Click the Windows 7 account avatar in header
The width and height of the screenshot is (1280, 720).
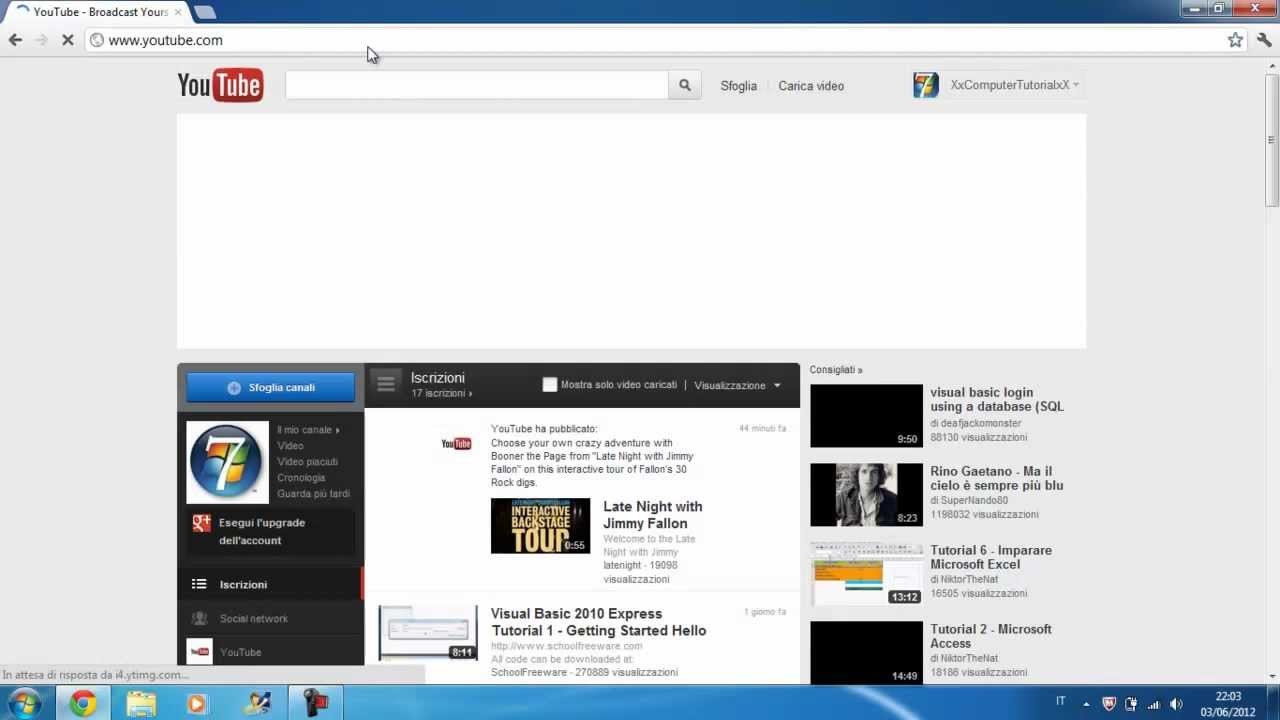pos(926,85)
